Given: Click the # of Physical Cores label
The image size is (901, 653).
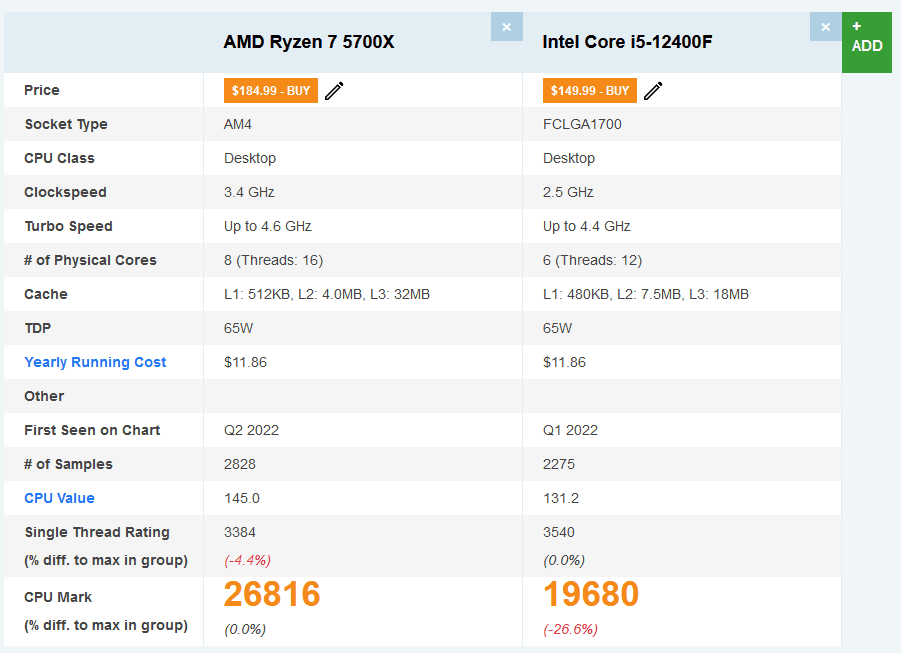Looking at the screenshot, I should pyautogui.click(x=90, y=260).
